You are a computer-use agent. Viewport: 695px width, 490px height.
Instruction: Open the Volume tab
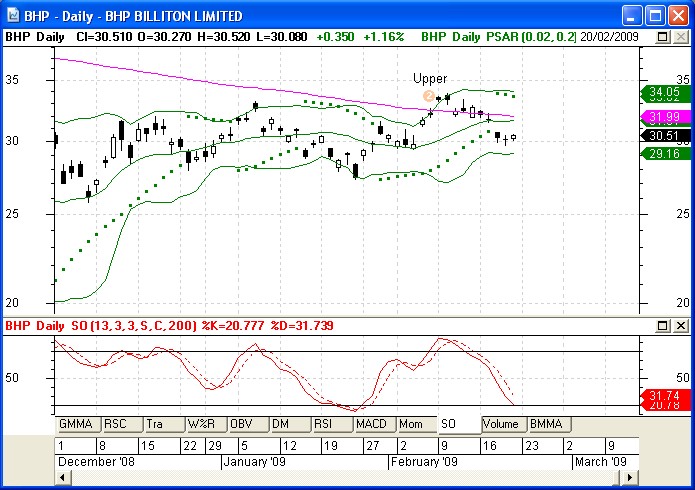click(504, 424)
